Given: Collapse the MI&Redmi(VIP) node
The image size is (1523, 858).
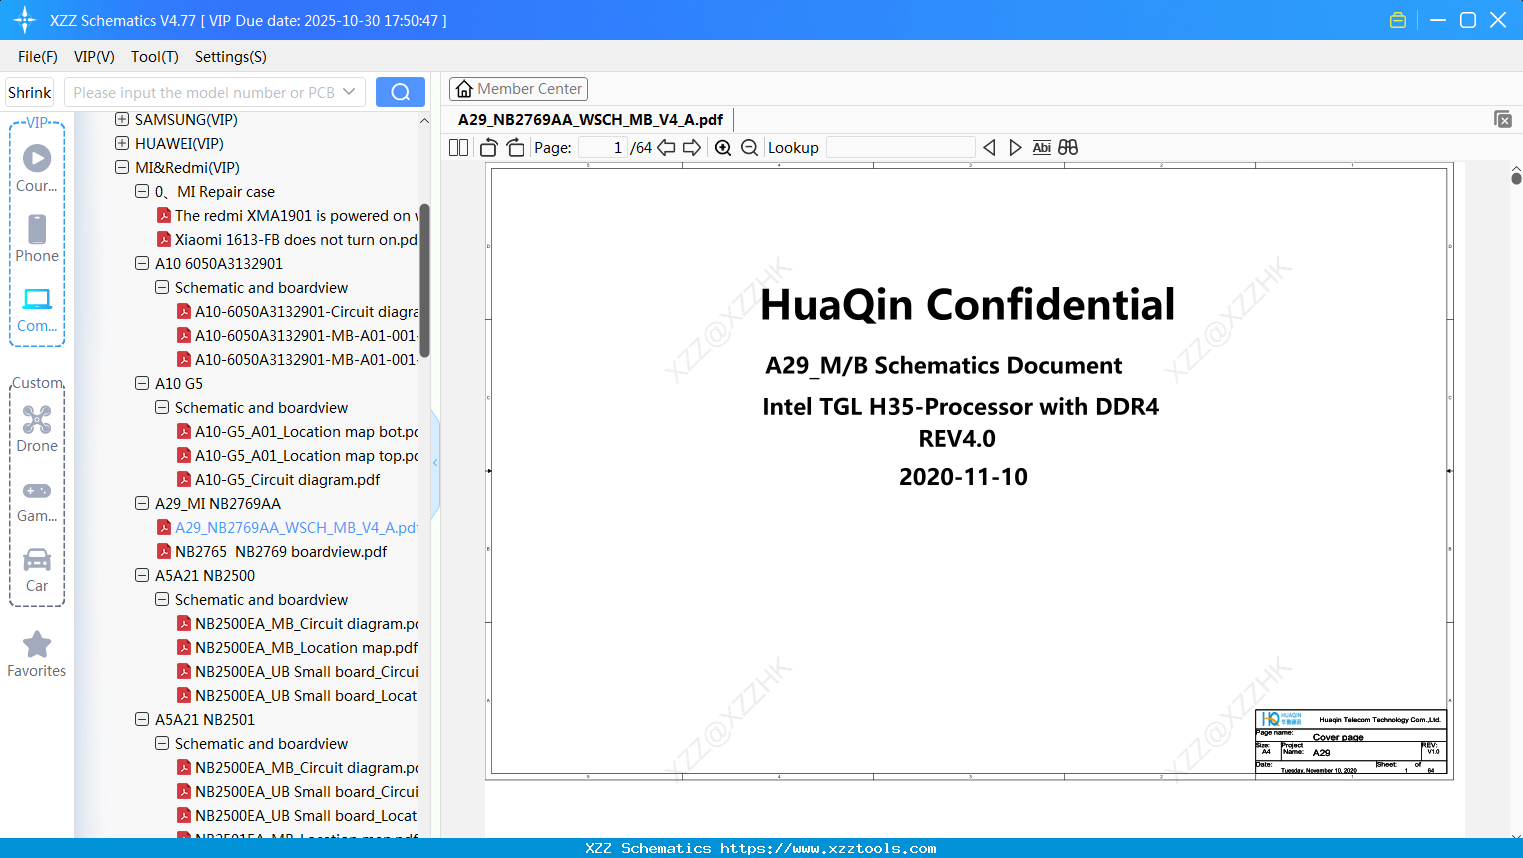Looking at the screenshot, I should coord(122,168).
